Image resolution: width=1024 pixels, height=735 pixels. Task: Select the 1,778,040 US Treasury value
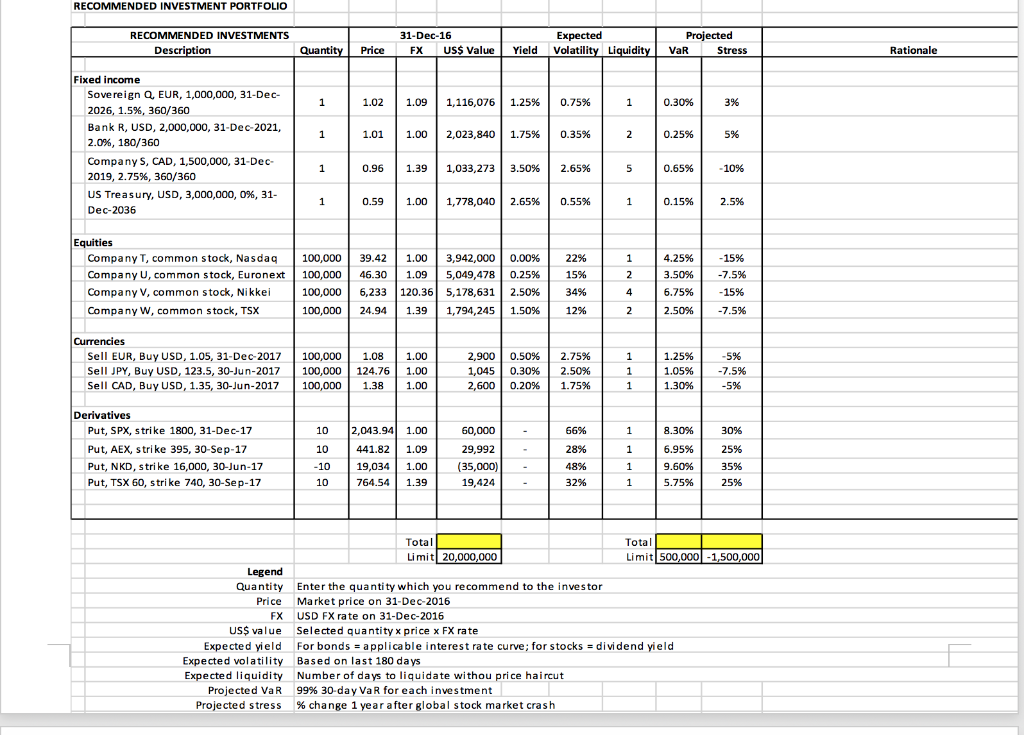point(470,202)
